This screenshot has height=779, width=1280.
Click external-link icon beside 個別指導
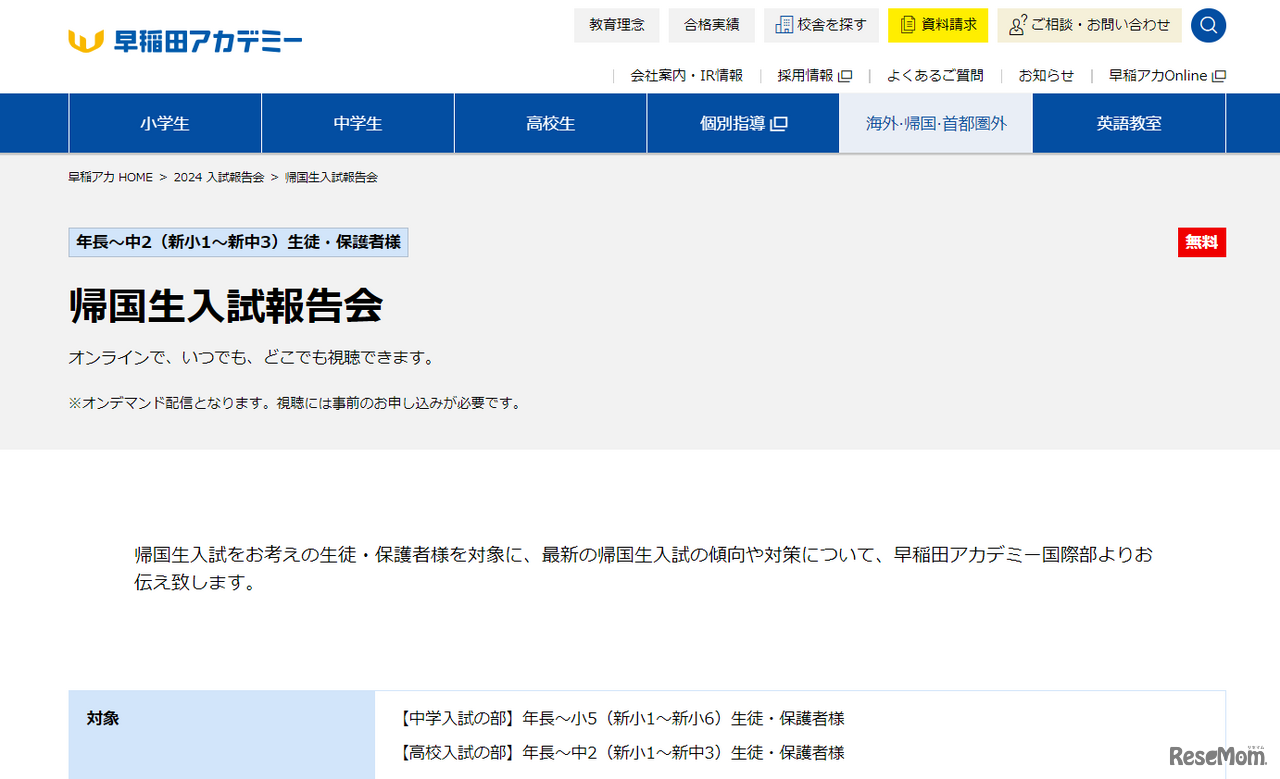coord(779,124)
